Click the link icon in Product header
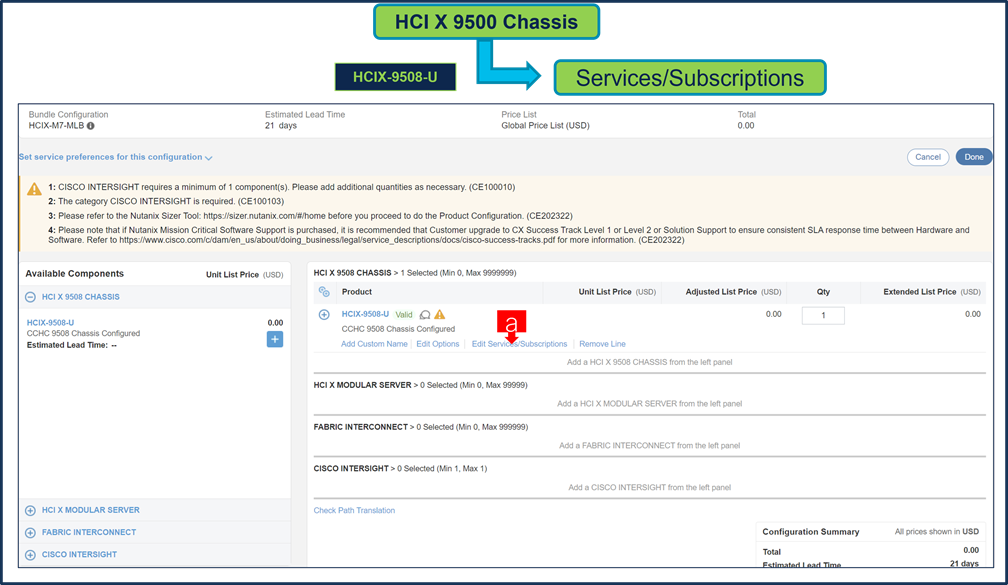Viewport: 1008px width, 585px height. coord(324,292)
